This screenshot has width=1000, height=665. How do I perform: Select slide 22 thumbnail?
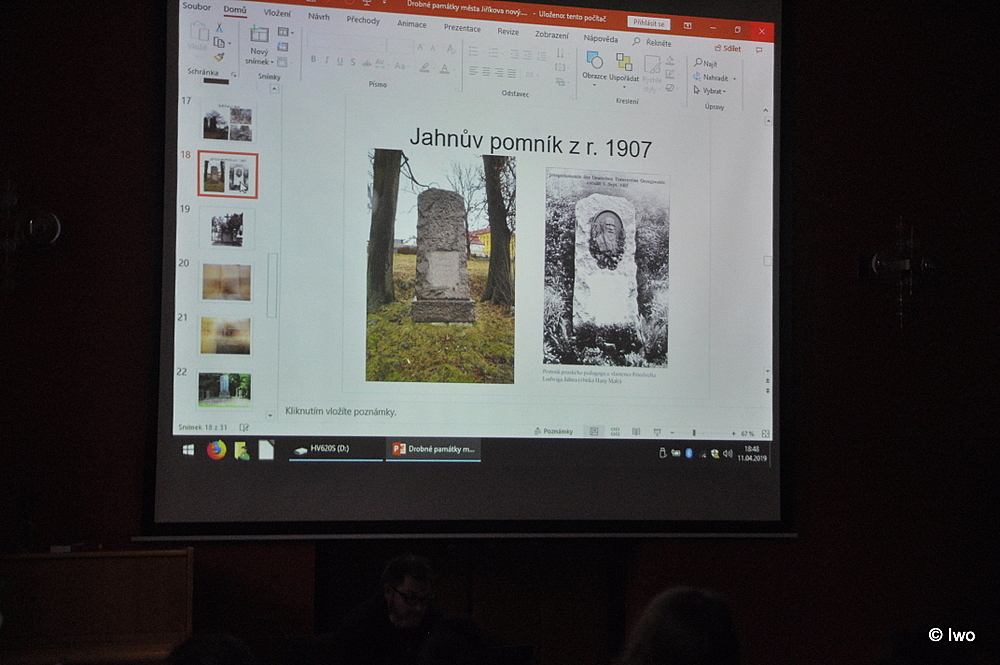tap(224, 390)
